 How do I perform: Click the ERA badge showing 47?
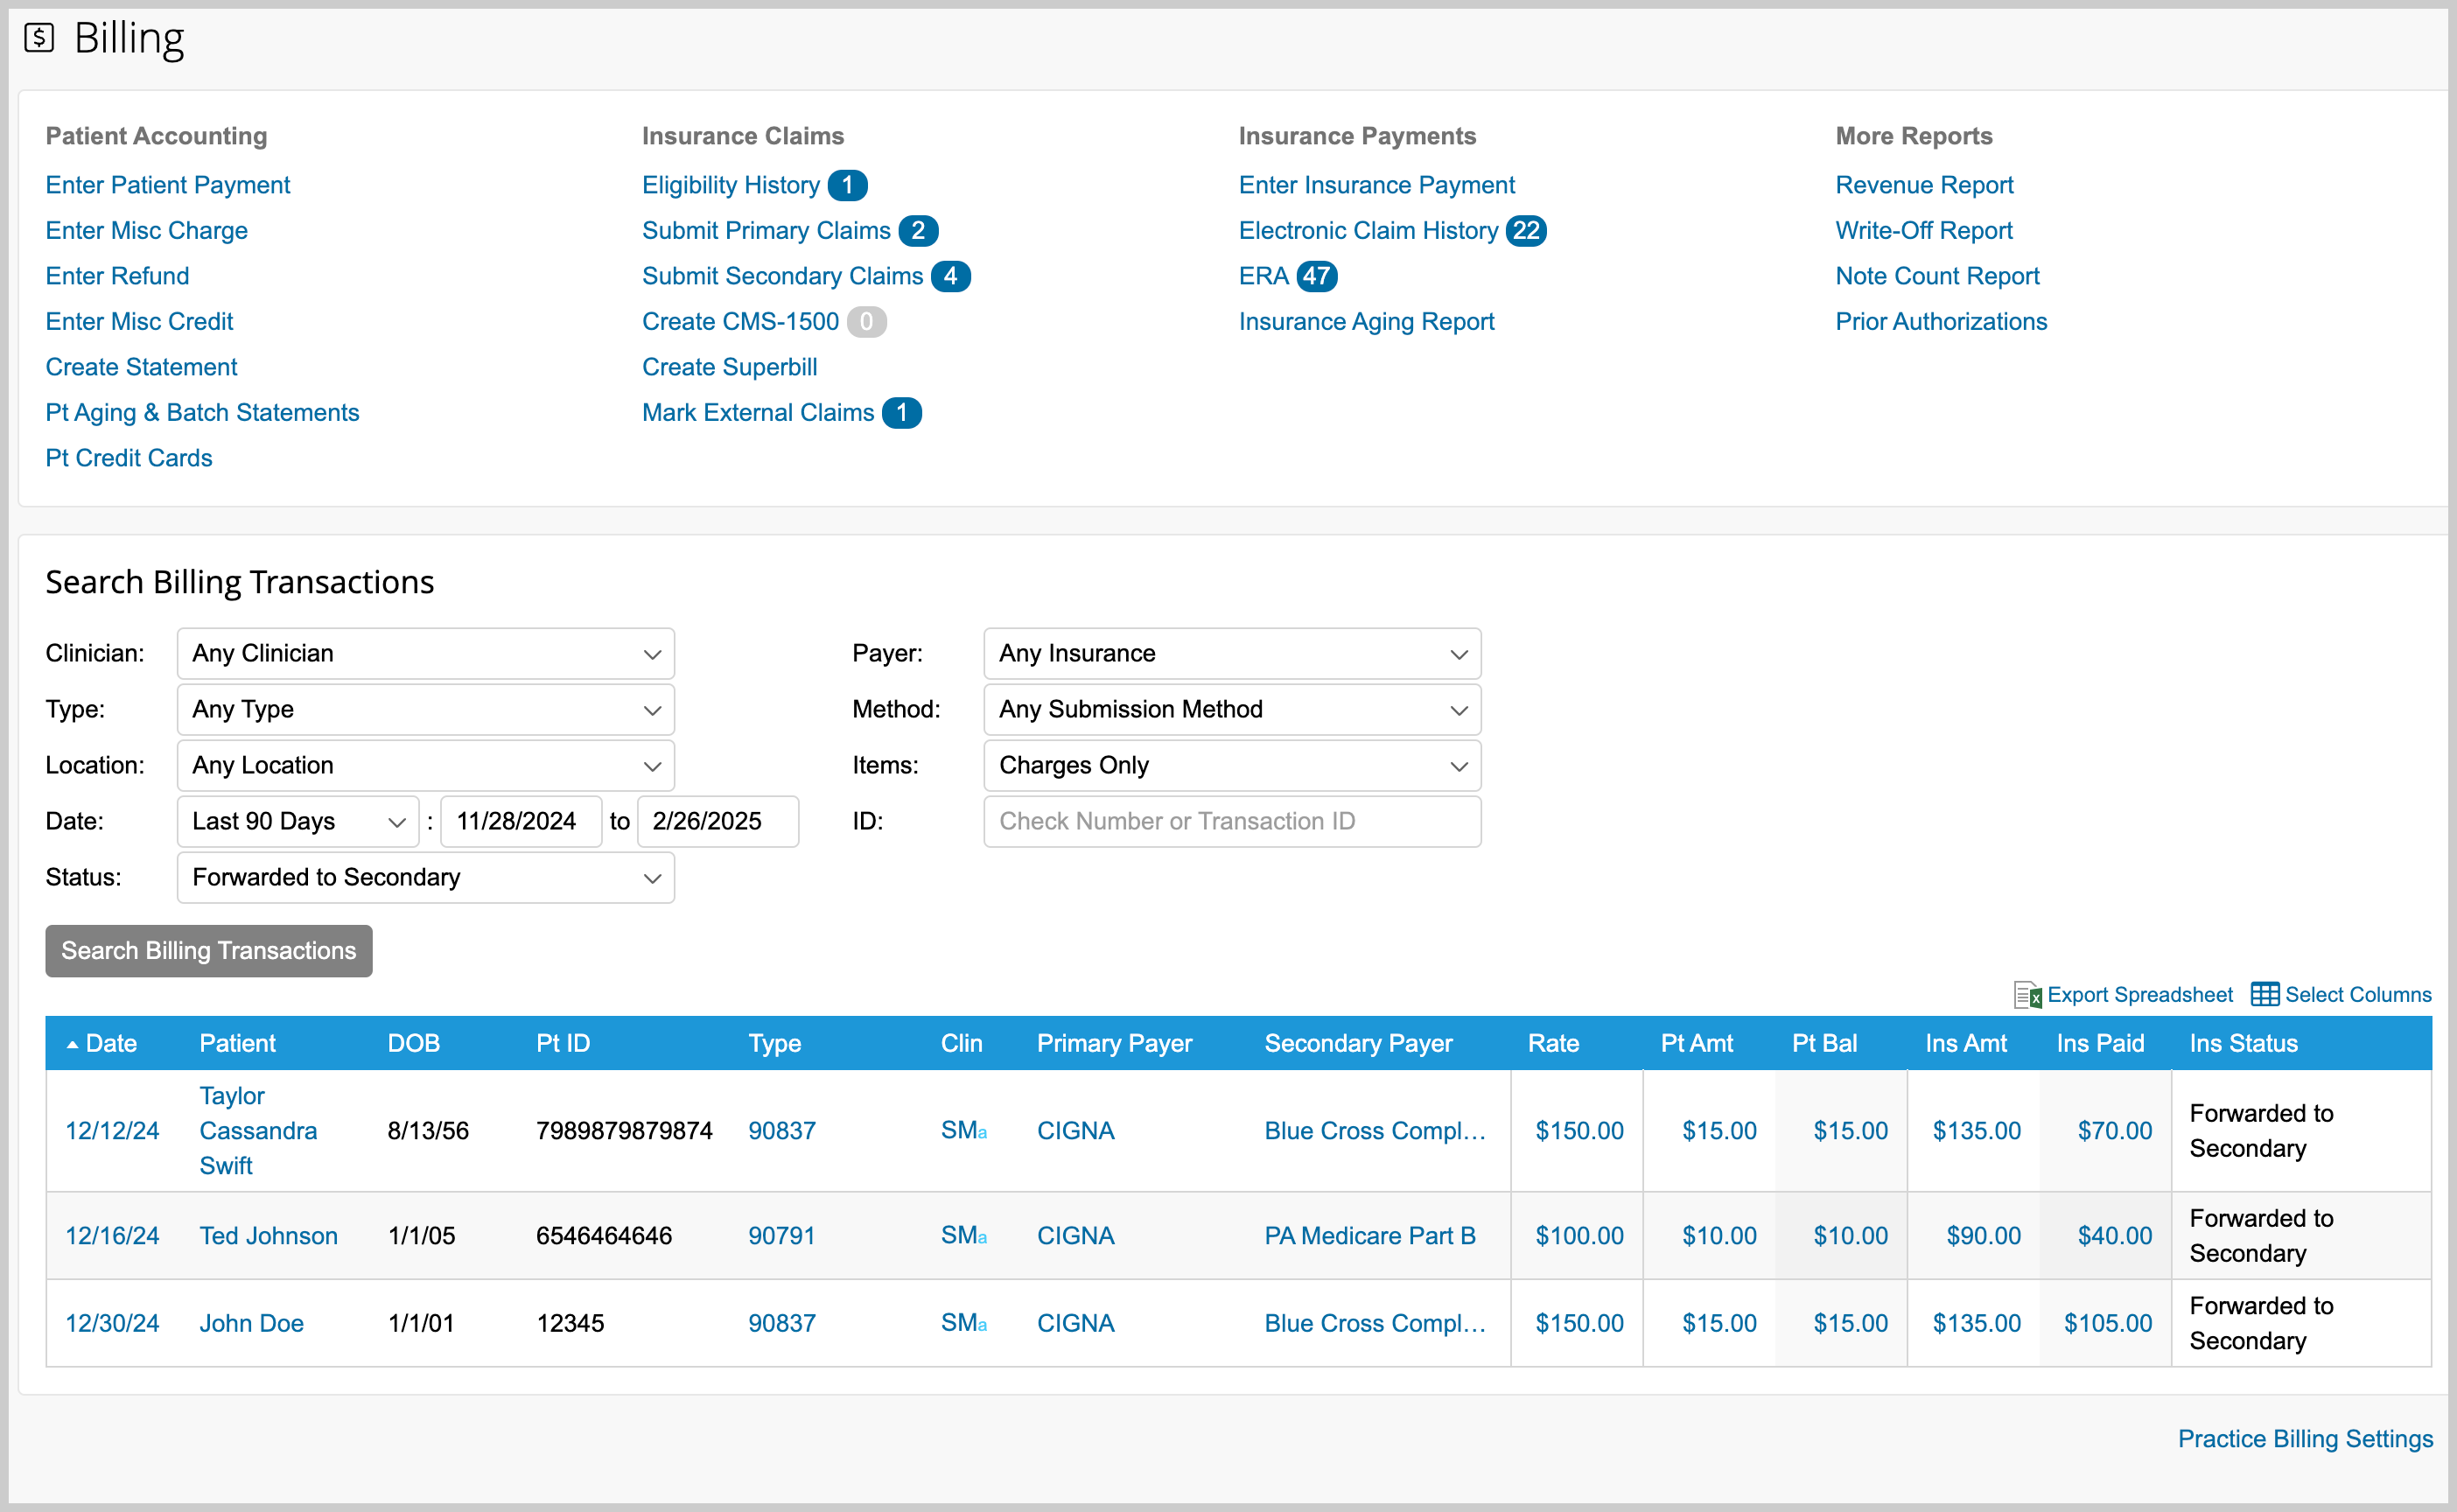(x=1316, y=276)
